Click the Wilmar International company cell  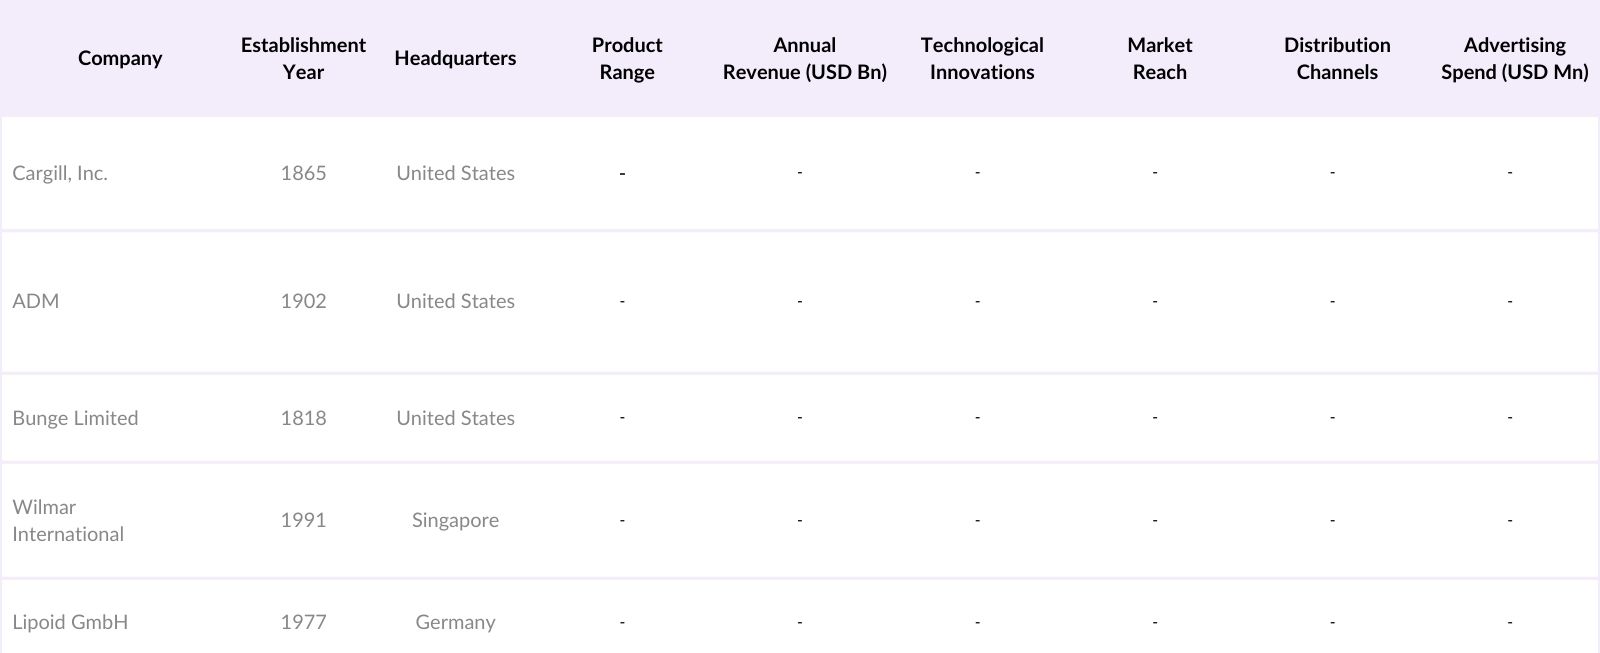[68, 520]
